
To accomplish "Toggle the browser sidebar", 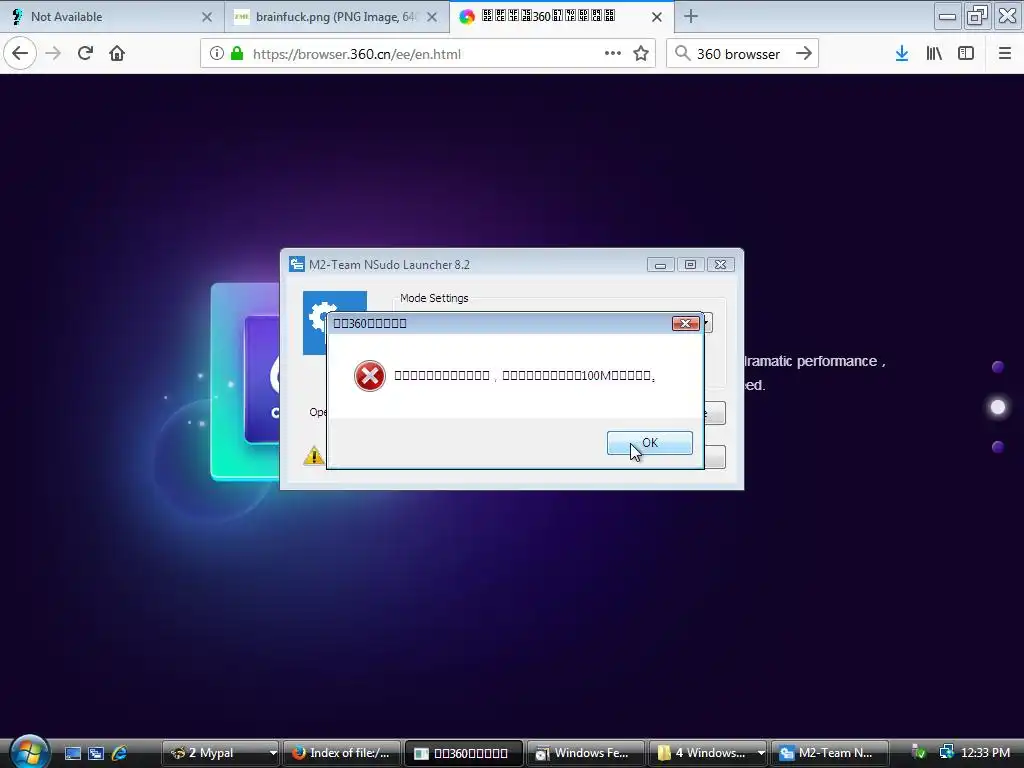I will pos(966,54).
